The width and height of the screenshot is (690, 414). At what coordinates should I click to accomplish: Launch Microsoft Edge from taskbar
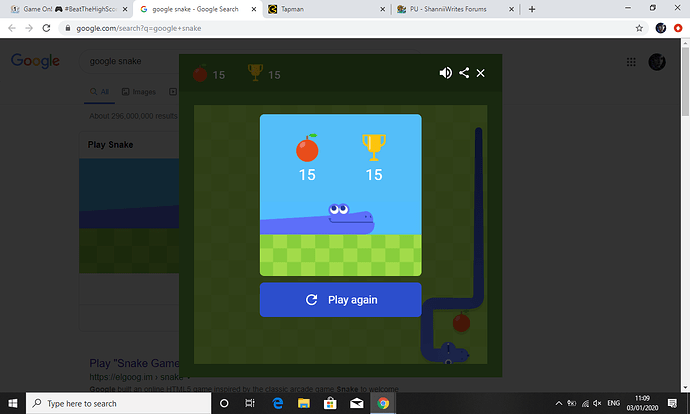click(278, 403)
